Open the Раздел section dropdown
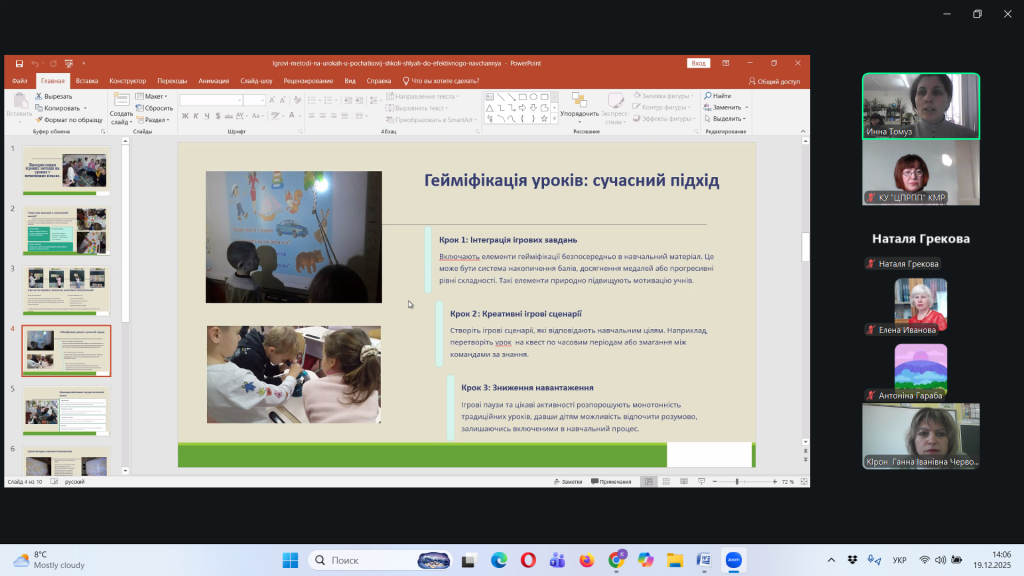 pos(154,119)
